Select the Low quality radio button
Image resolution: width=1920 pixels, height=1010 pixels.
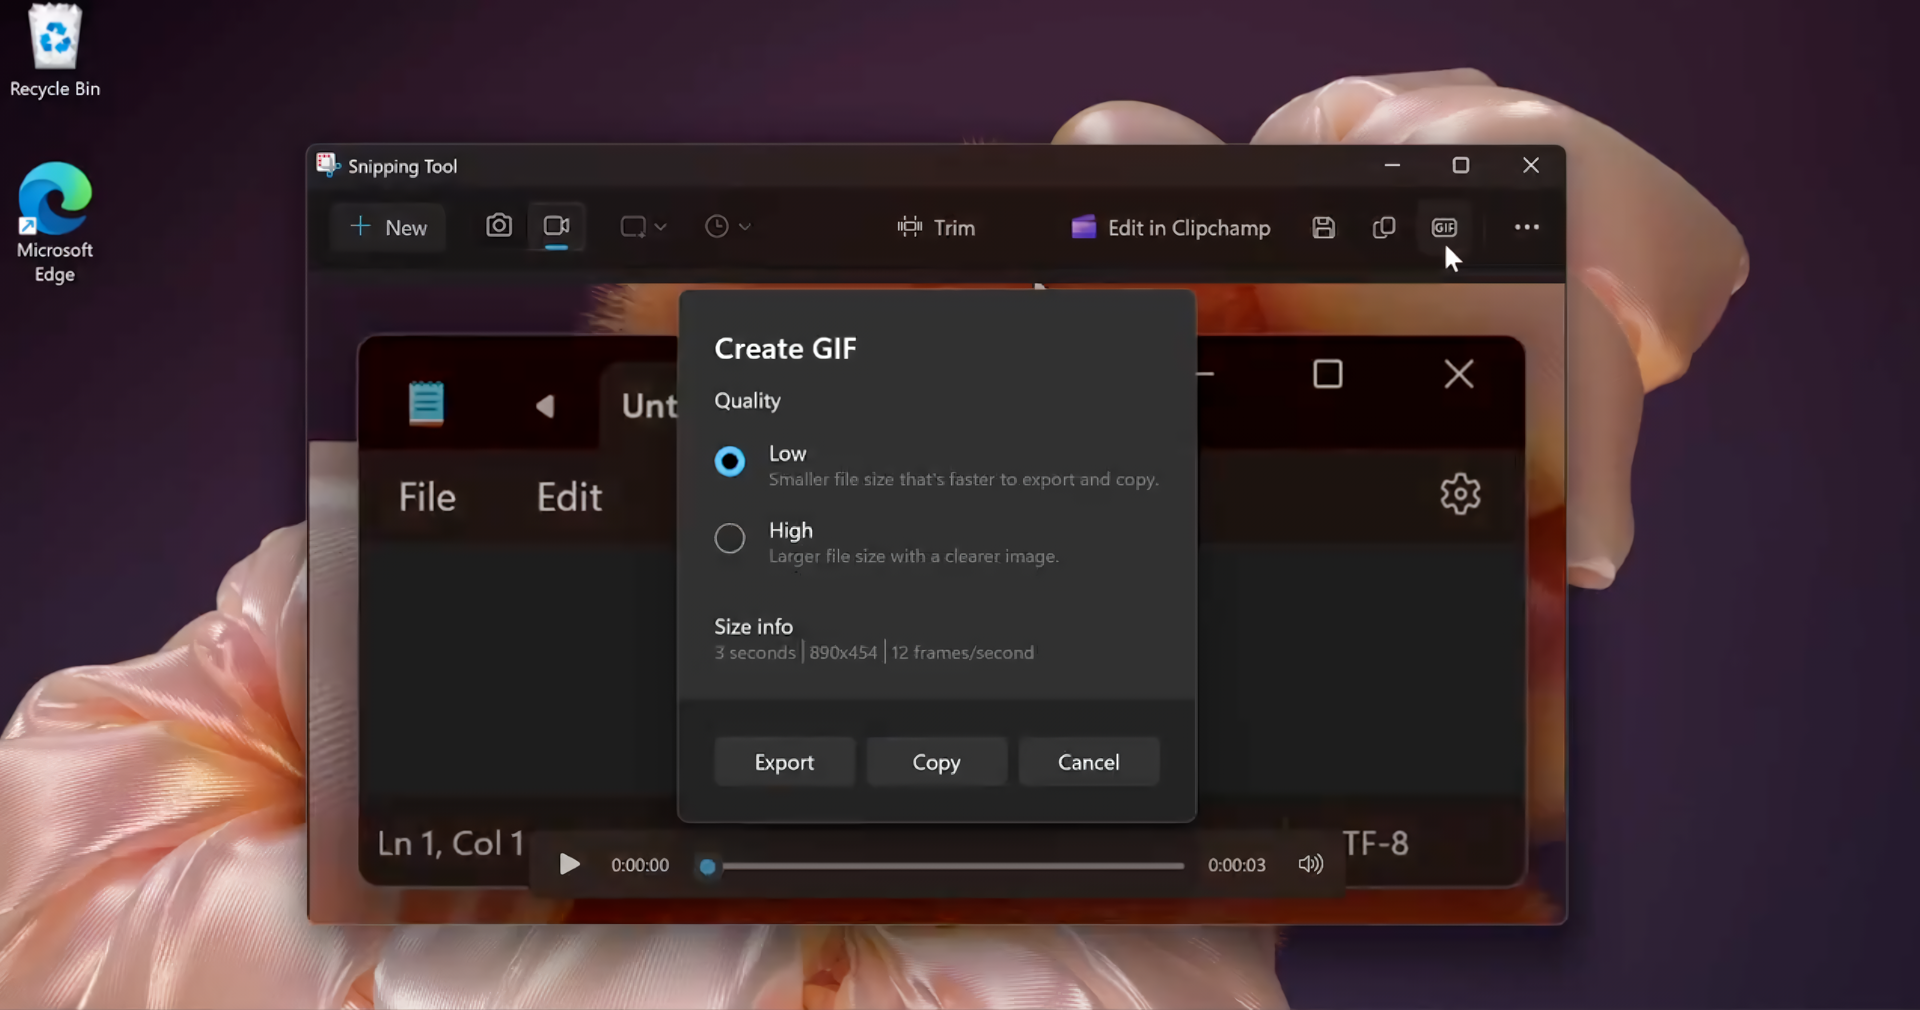click(x=728, y=461)
